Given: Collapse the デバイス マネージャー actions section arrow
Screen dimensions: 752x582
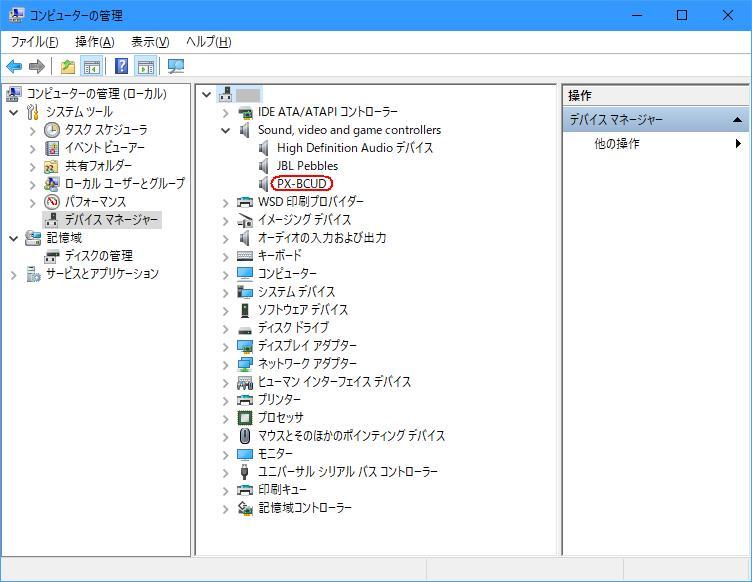Looking at the screenshot, I should click(x=738, y=119).
